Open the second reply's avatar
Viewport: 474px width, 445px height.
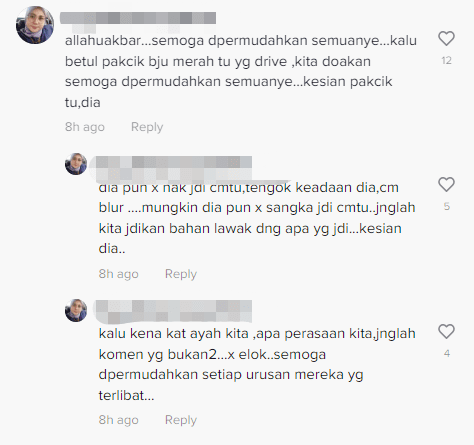76,310
